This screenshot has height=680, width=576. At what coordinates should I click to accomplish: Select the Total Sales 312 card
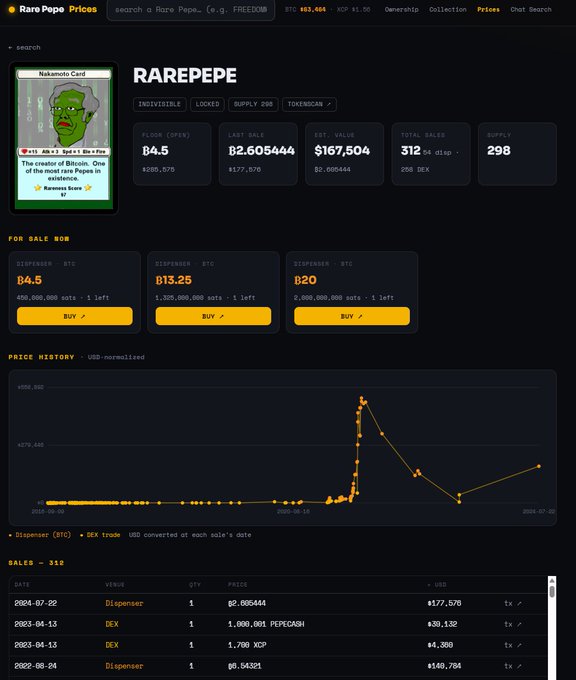[431, 154]
